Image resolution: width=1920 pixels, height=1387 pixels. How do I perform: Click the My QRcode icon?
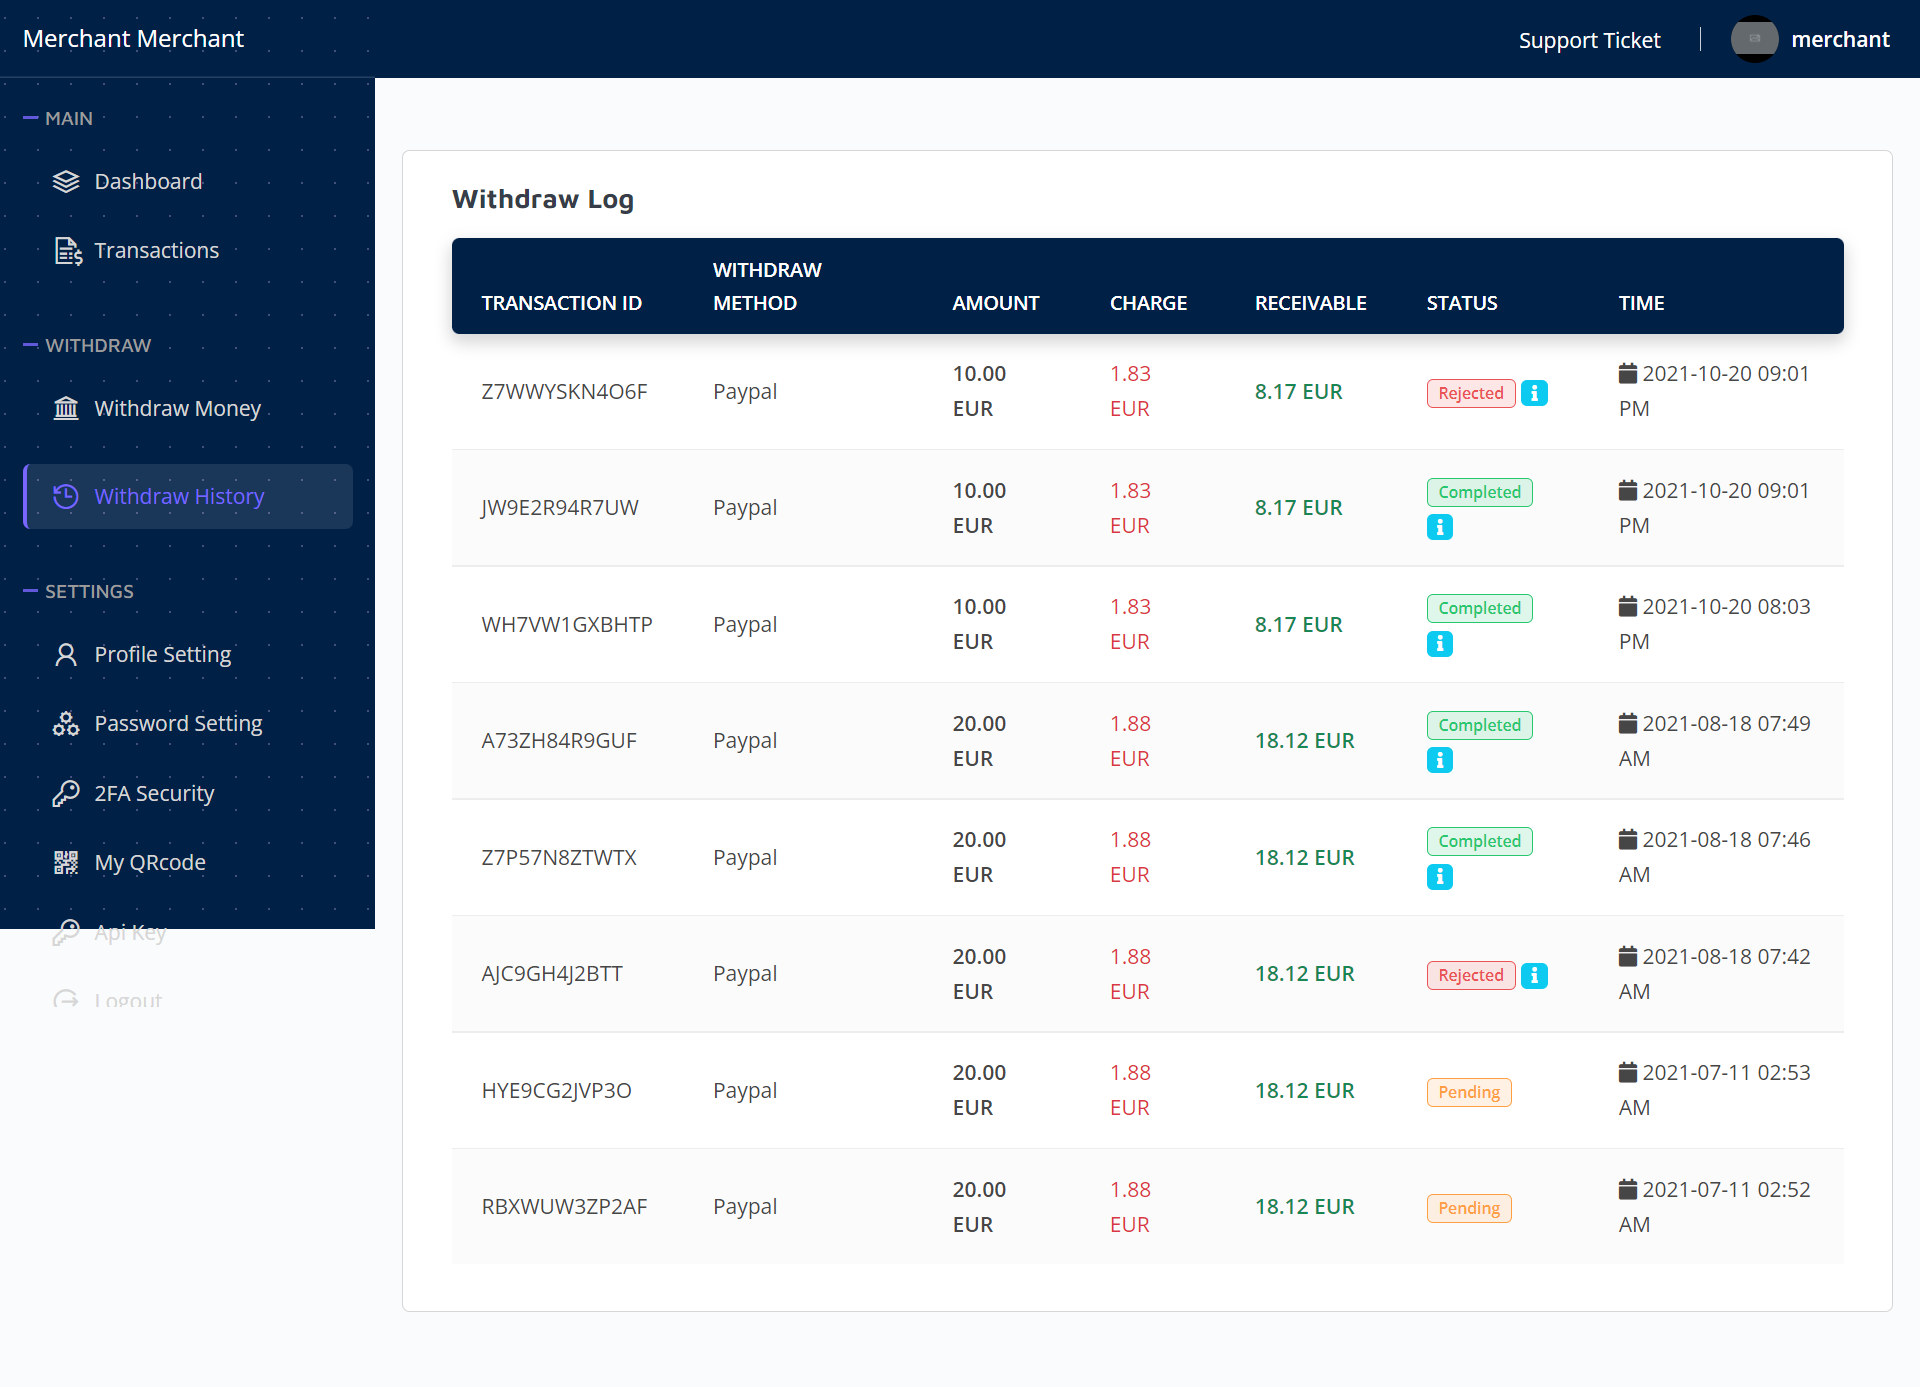point(66,863)
